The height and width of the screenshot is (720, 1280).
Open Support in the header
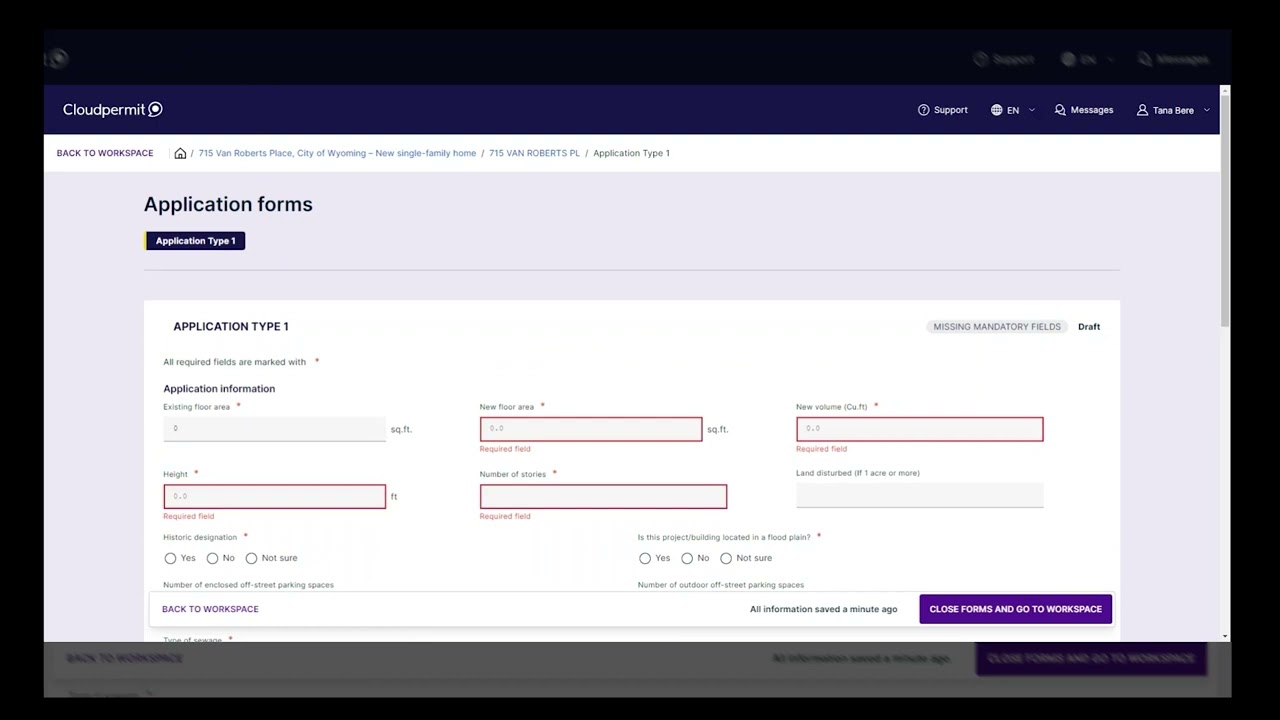[943, 110]
